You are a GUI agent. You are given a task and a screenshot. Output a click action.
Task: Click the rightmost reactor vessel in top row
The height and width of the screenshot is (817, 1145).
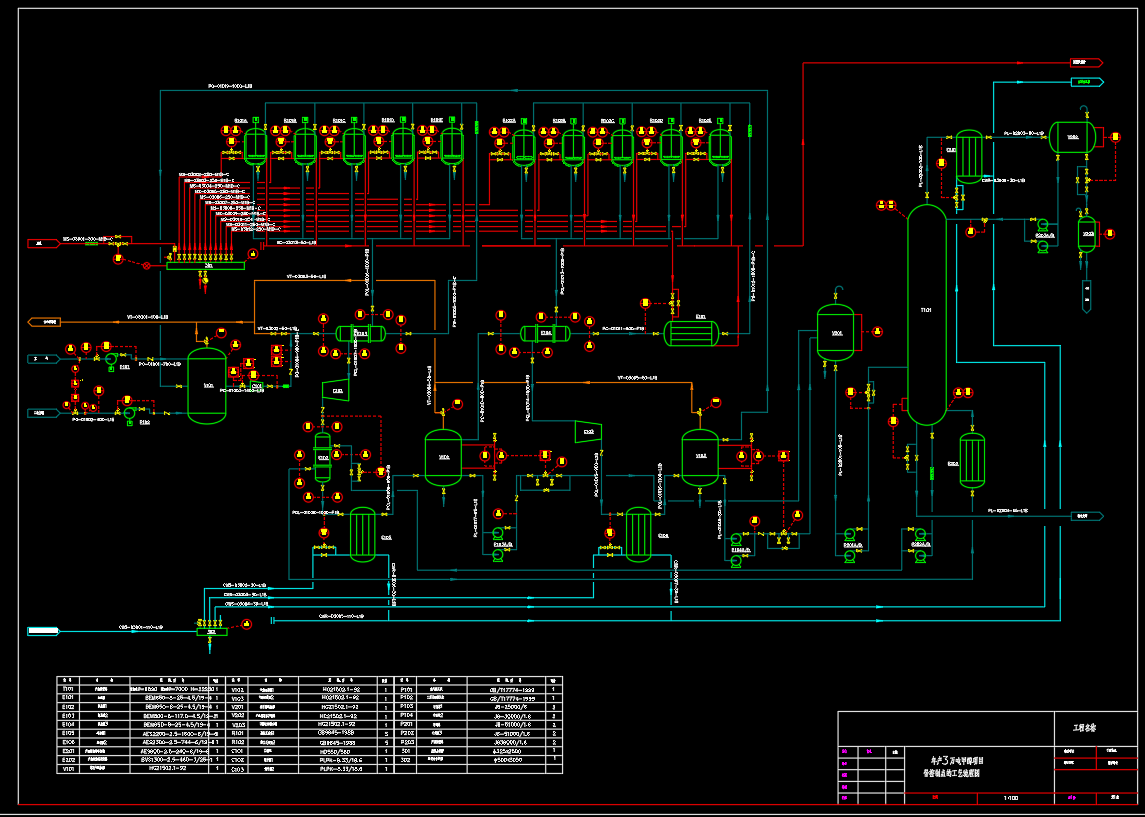719,147
